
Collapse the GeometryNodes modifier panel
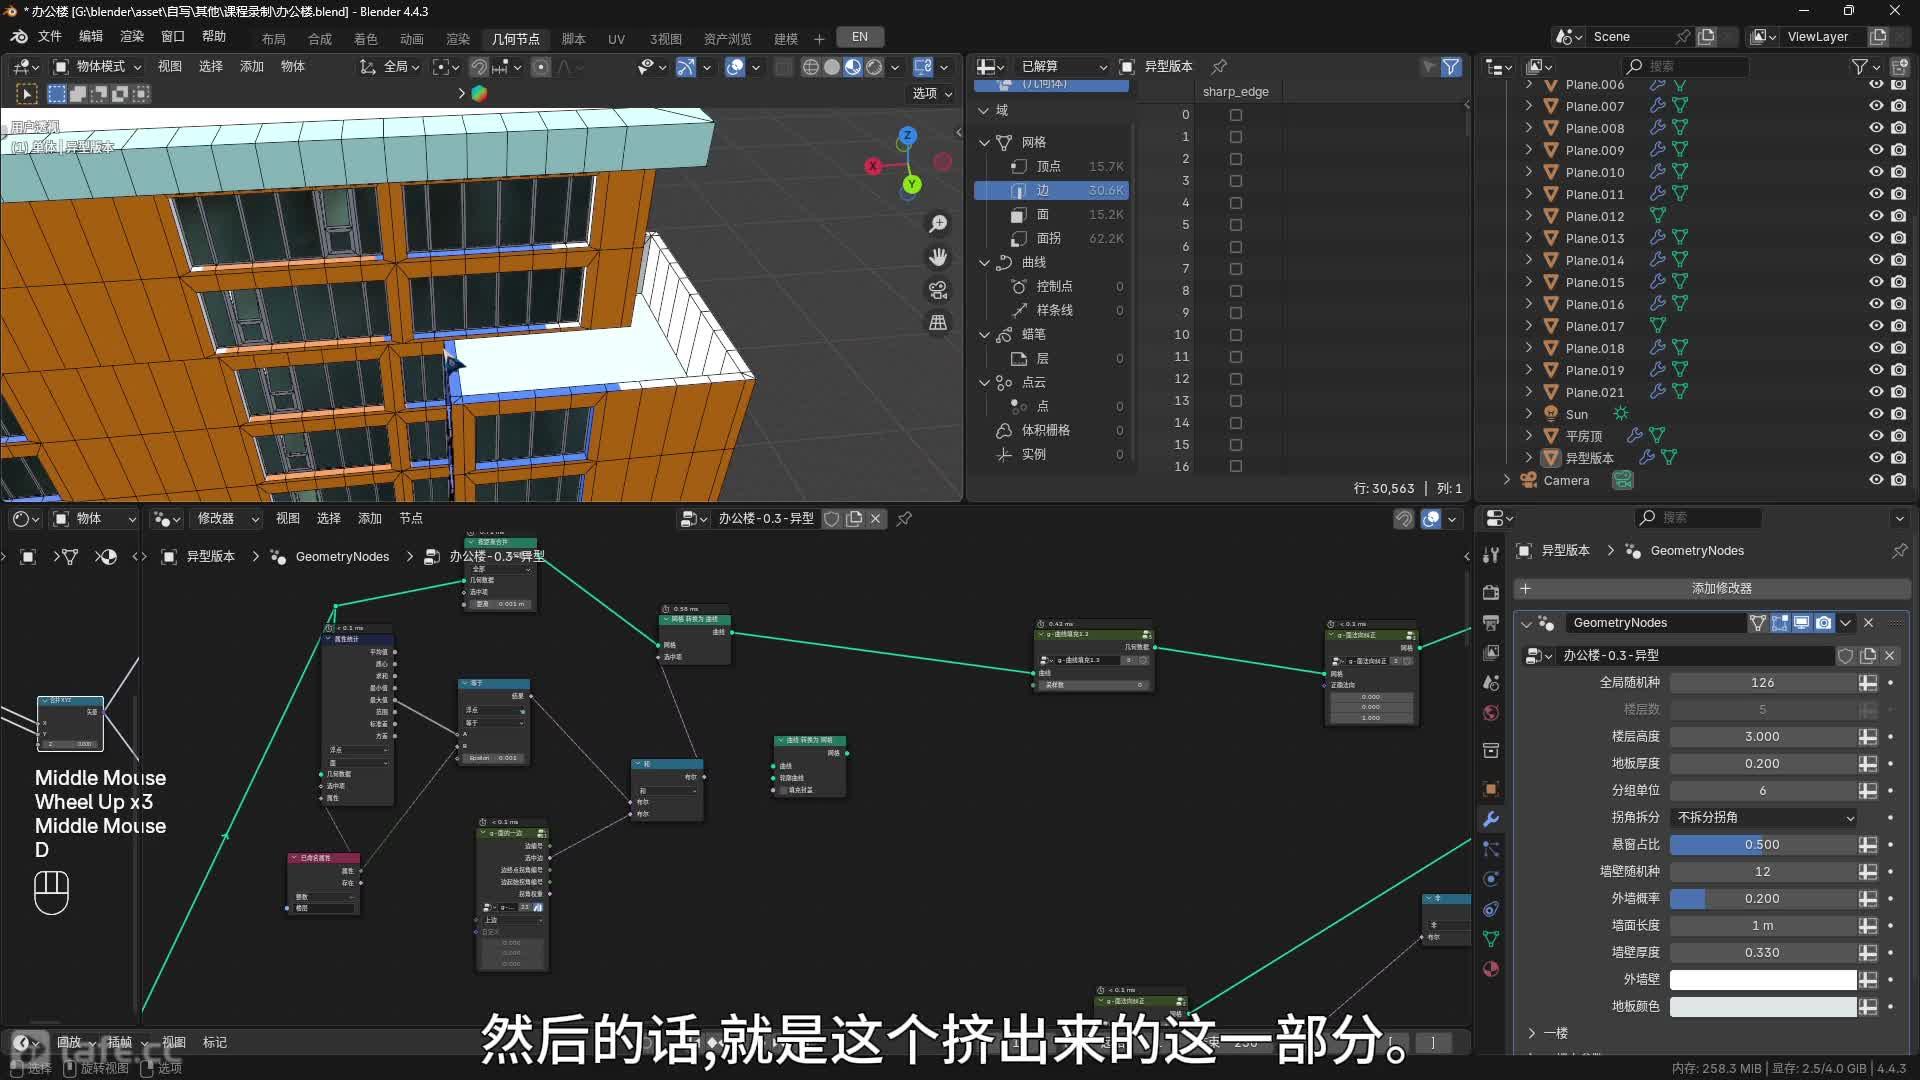(1526, 623)
